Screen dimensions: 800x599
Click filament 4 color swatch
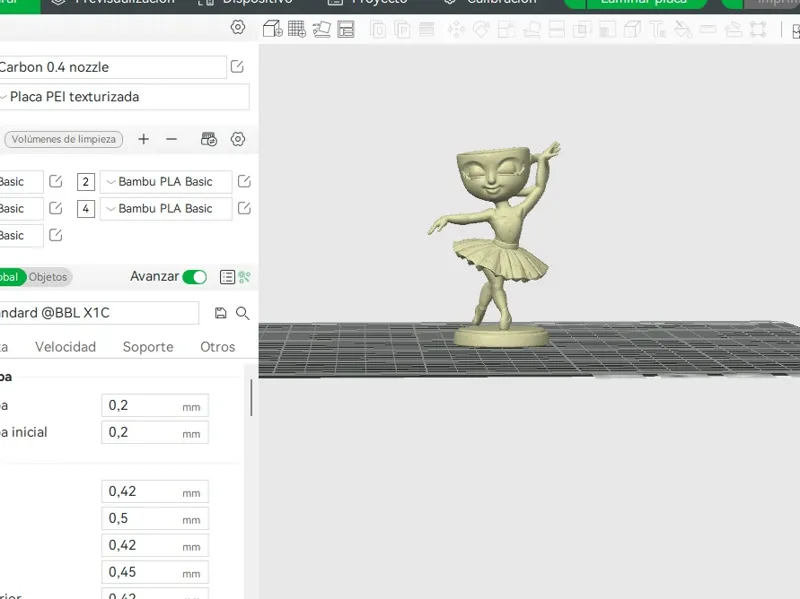coord(86,209)
